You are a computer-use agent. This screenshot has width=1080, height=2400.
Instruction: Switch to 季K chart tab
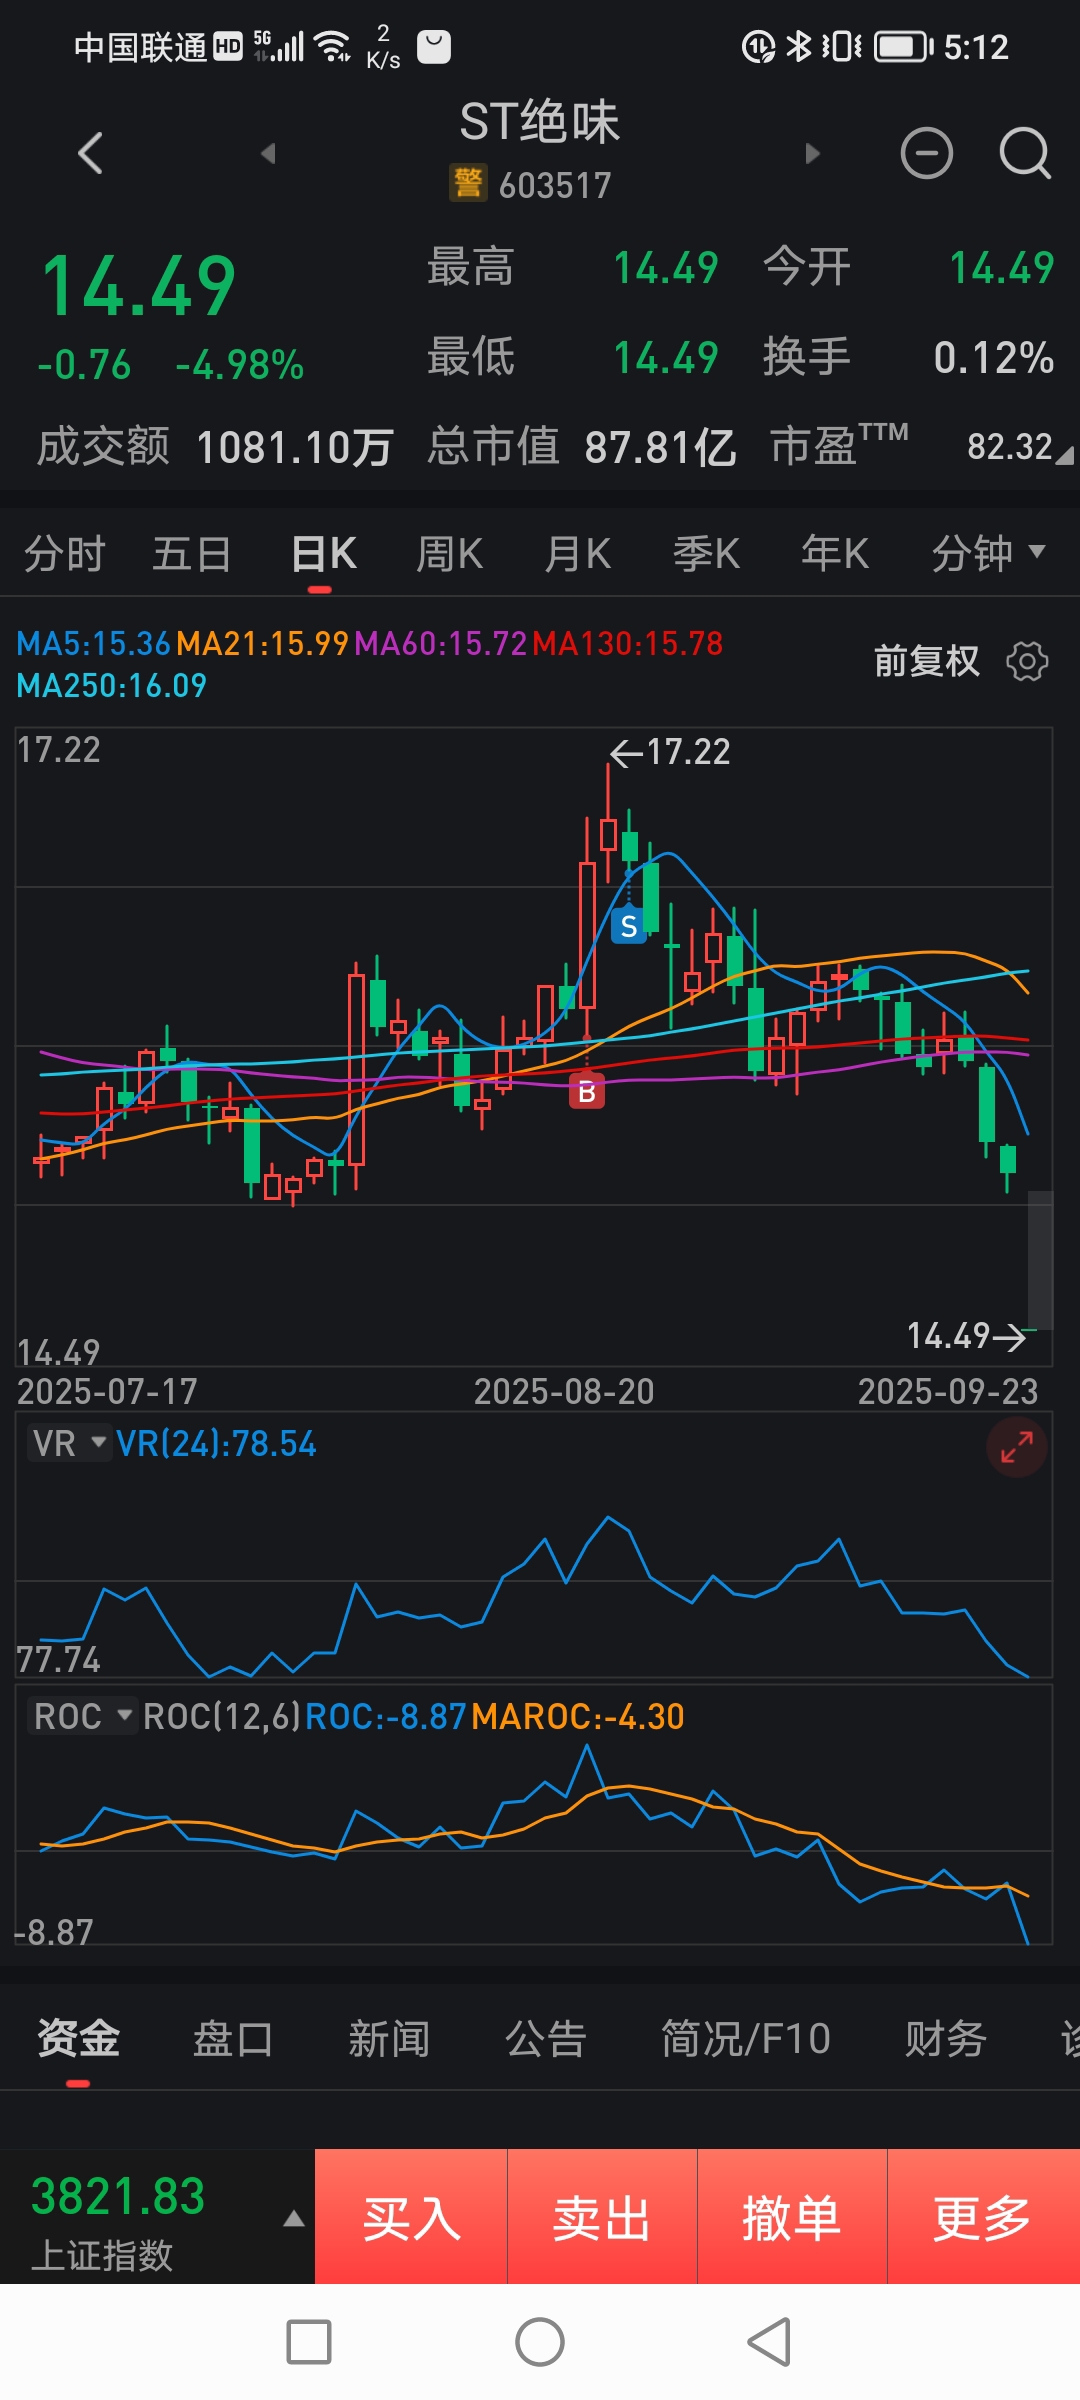(706, 553)
